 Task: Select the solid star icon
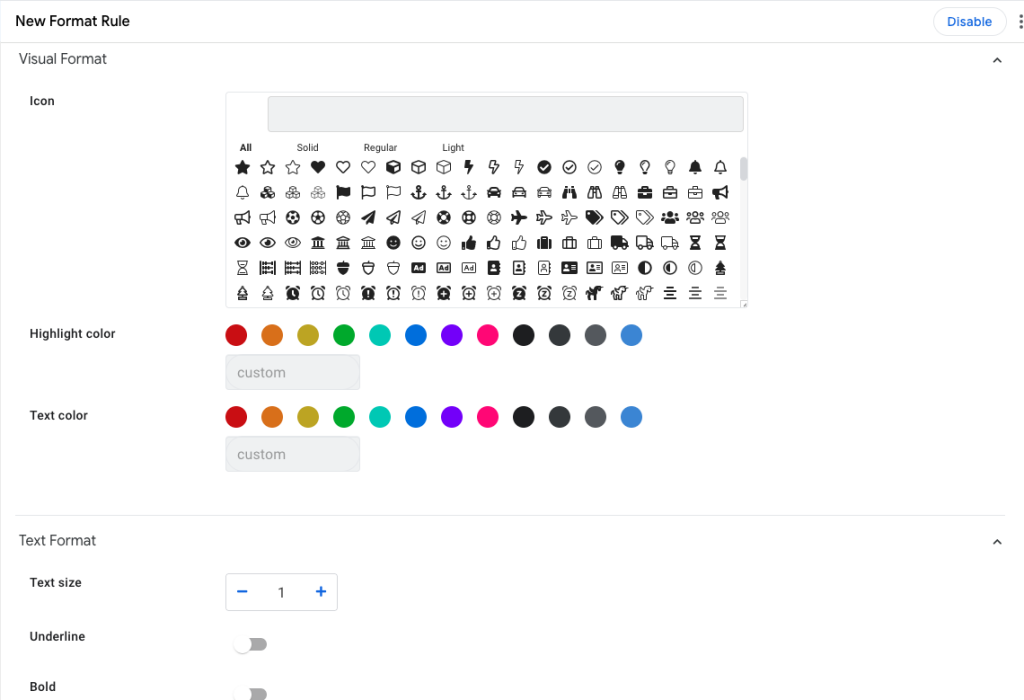(x=242, y=167)
